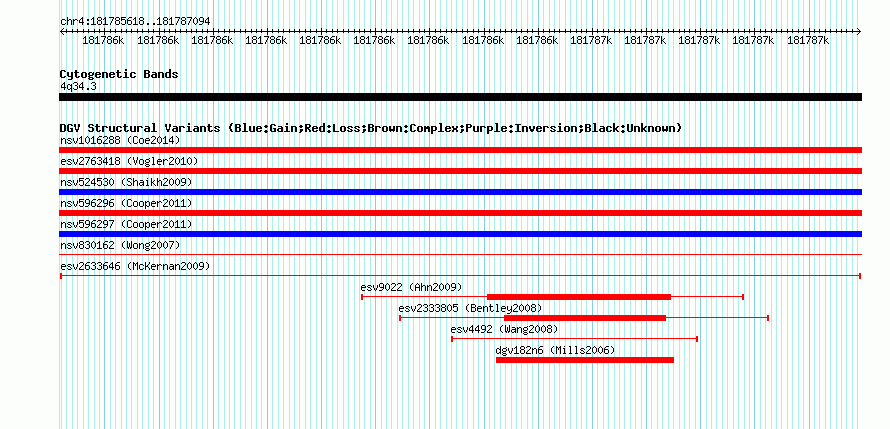Open variant label nsv524530 (Shaikh2009)
The width and height of the screenshot is (890, 429).
[126, 182]
